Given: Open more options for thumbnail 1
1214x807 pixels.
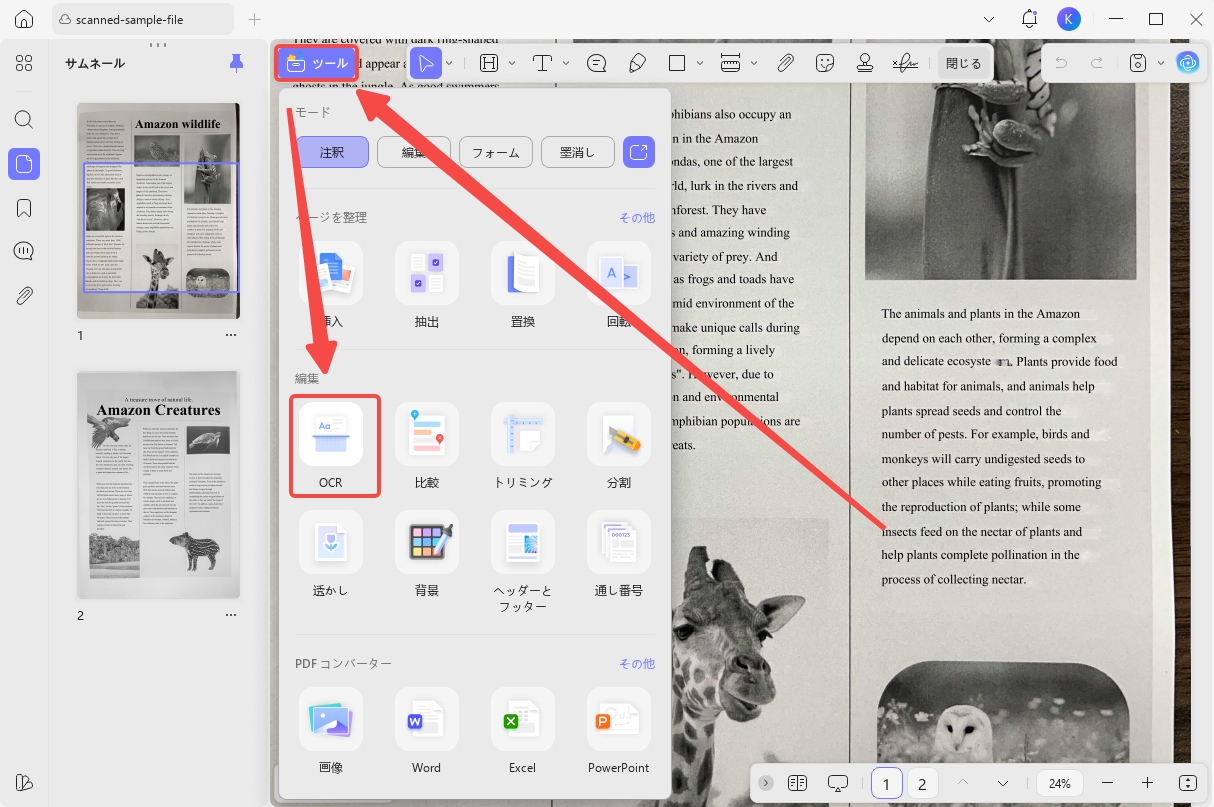Looking at the screenshot, I should coord(231,335).
